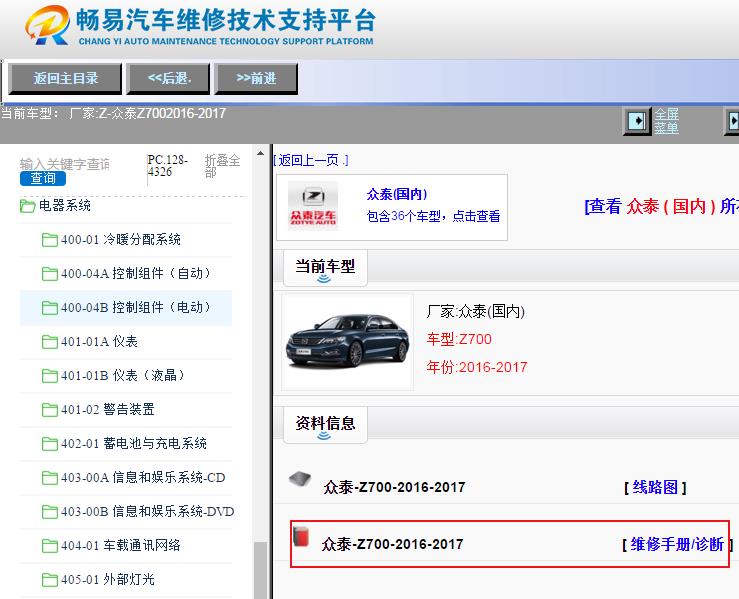The image size is (739, 599).
Task: Open the 全屏菜单 link
Action: point(666,121)
